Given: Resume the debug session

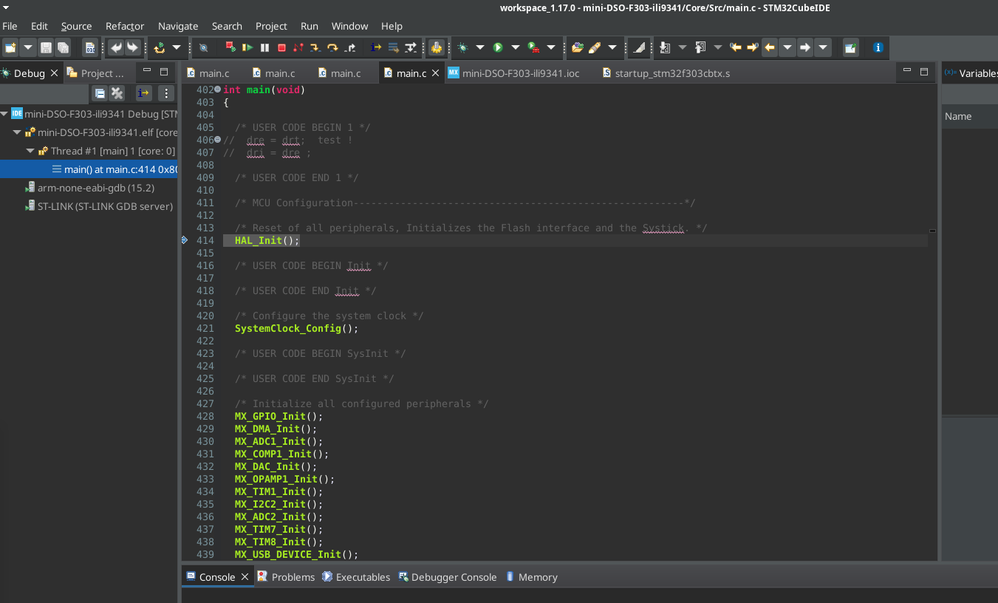Looking at the screenshot, I should (248, 48).
